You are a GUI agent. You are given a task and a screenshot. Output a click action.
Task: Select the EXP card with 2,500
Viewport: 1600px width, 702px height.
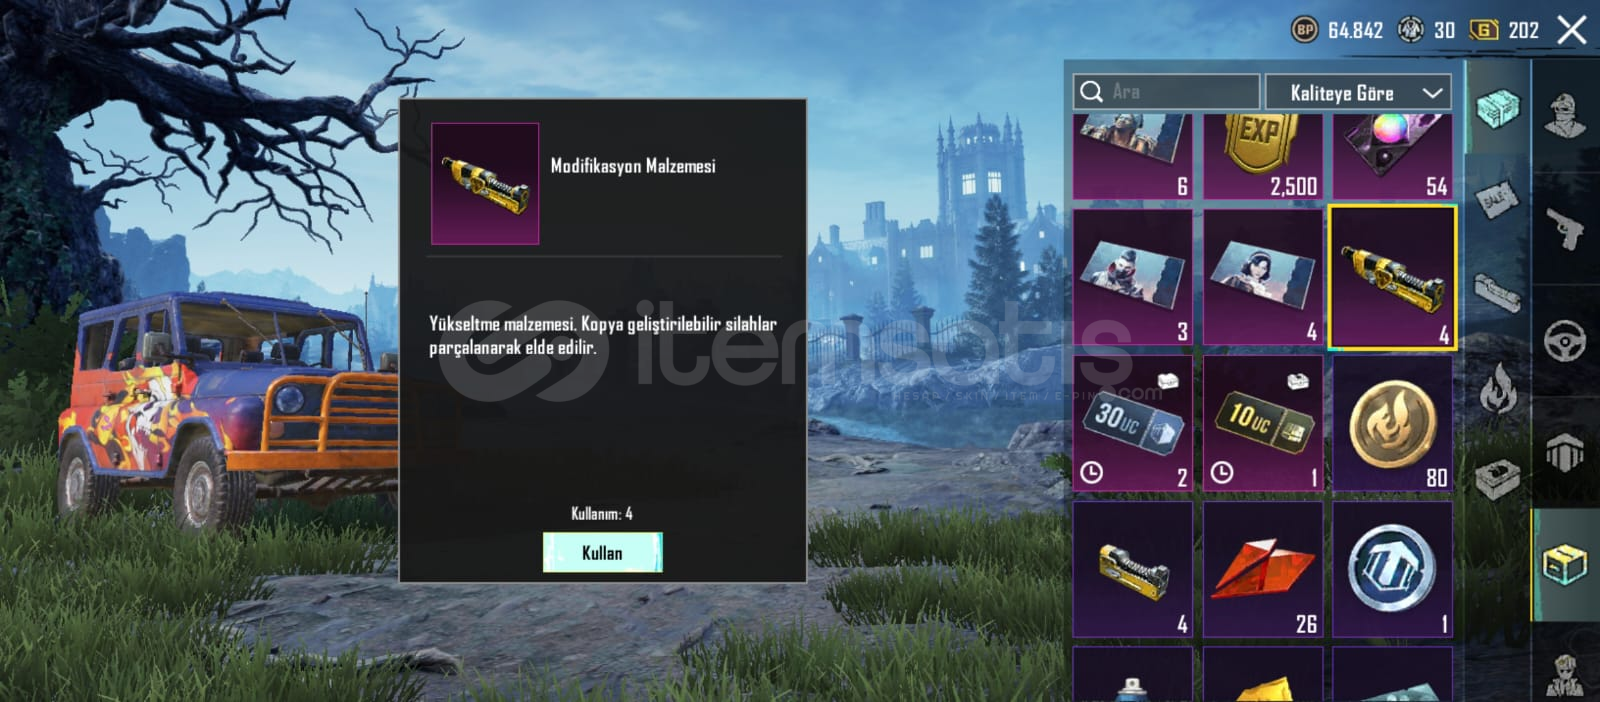click(x=1263, y=157)
